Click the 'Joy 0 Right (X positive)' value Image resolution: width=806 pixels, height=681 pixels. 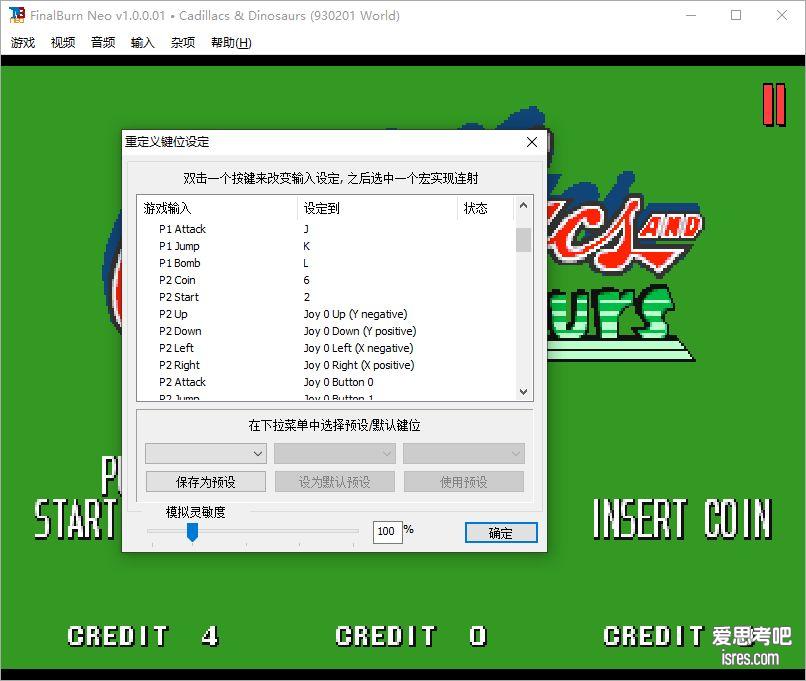[359, 365]
